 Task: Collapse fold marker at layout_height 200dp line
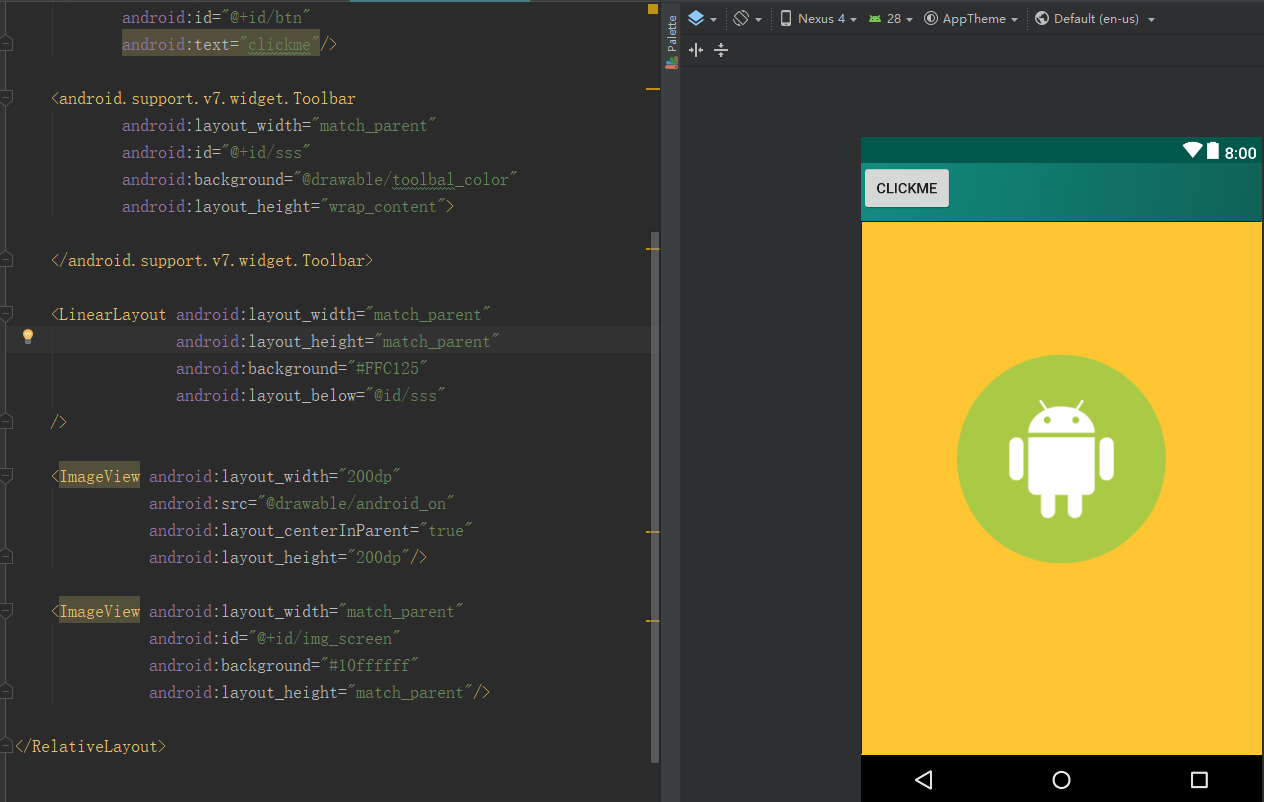tap(6, 557)
